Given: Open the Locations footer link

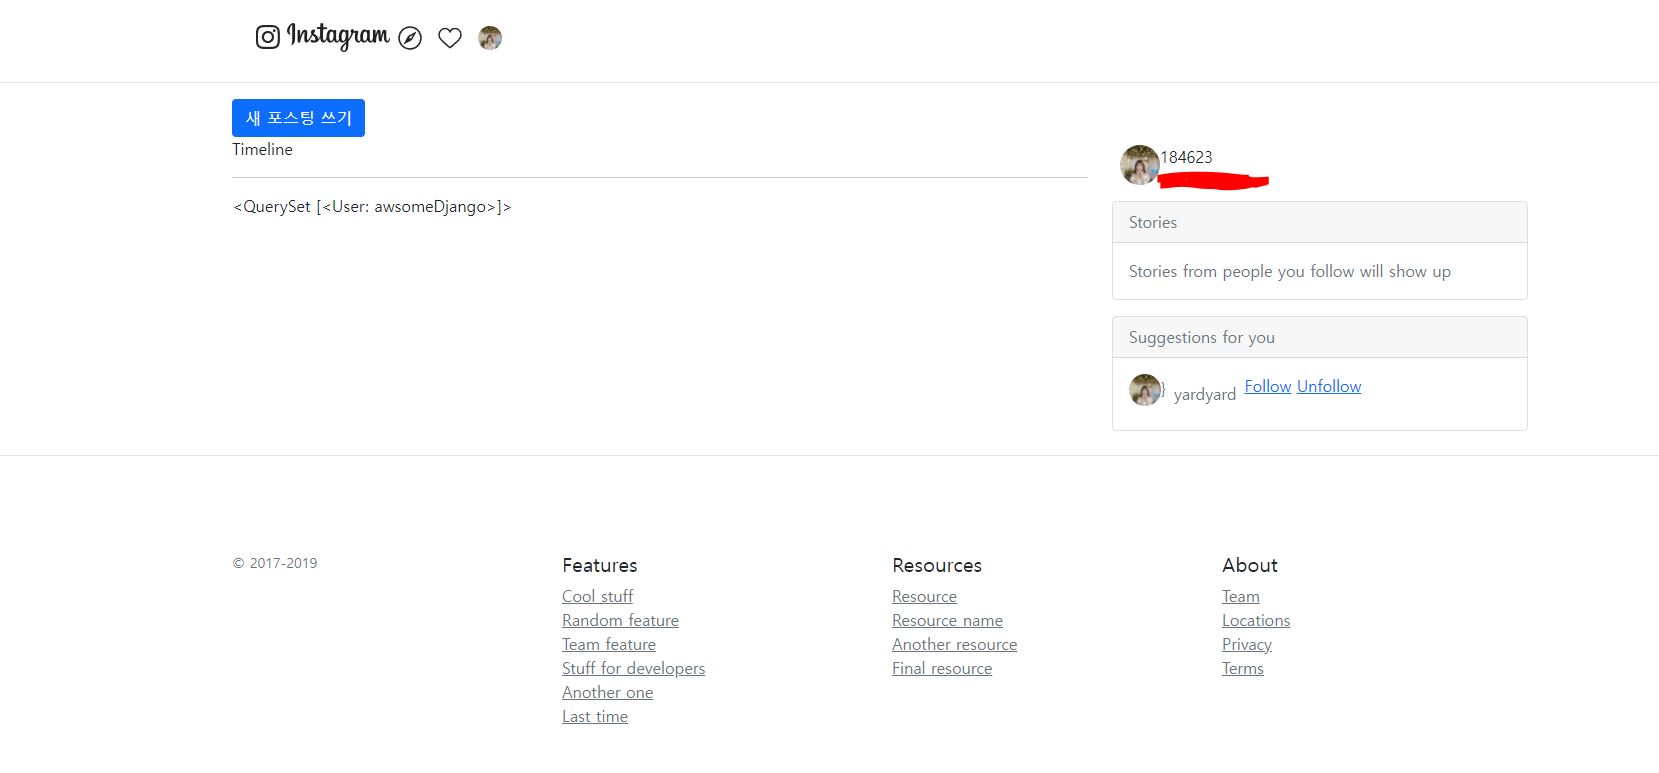Looking at the screenshot, I should 1256,620.
